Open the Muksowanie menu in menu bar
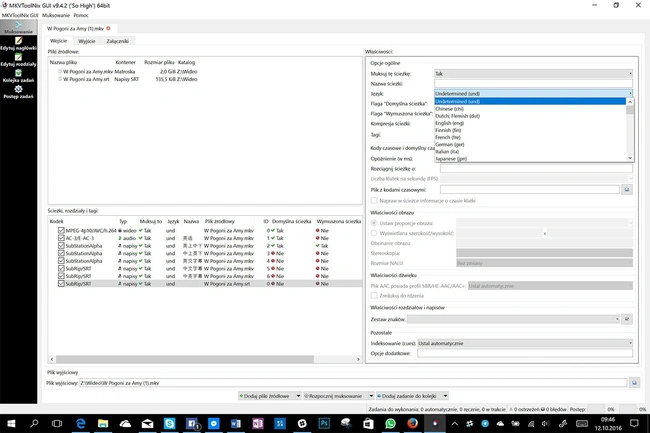Viewport: 650px width, 433px height. point(56,15)
